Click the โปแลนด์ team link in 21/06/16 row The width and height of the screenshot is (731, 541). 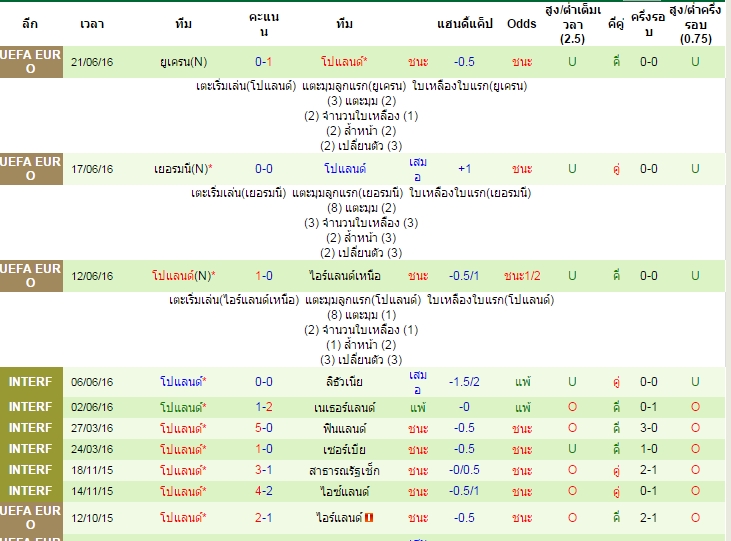pos(344,62)
